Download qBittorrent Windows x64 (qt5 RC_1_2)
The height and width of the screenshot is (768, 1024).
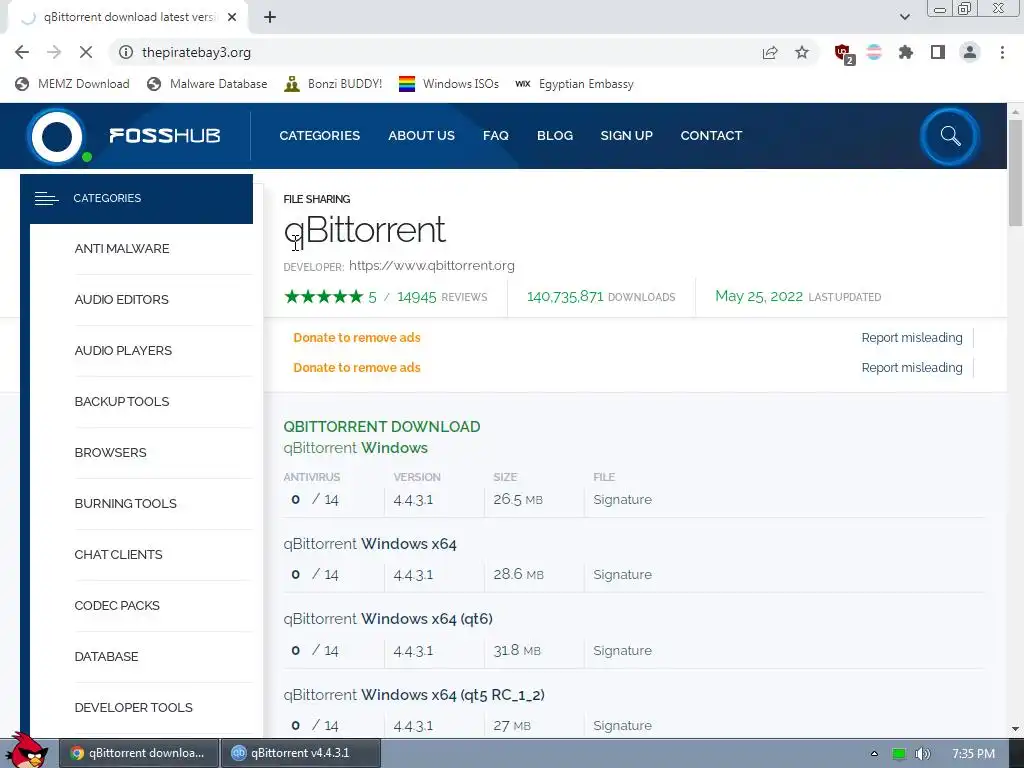(414, 694)
